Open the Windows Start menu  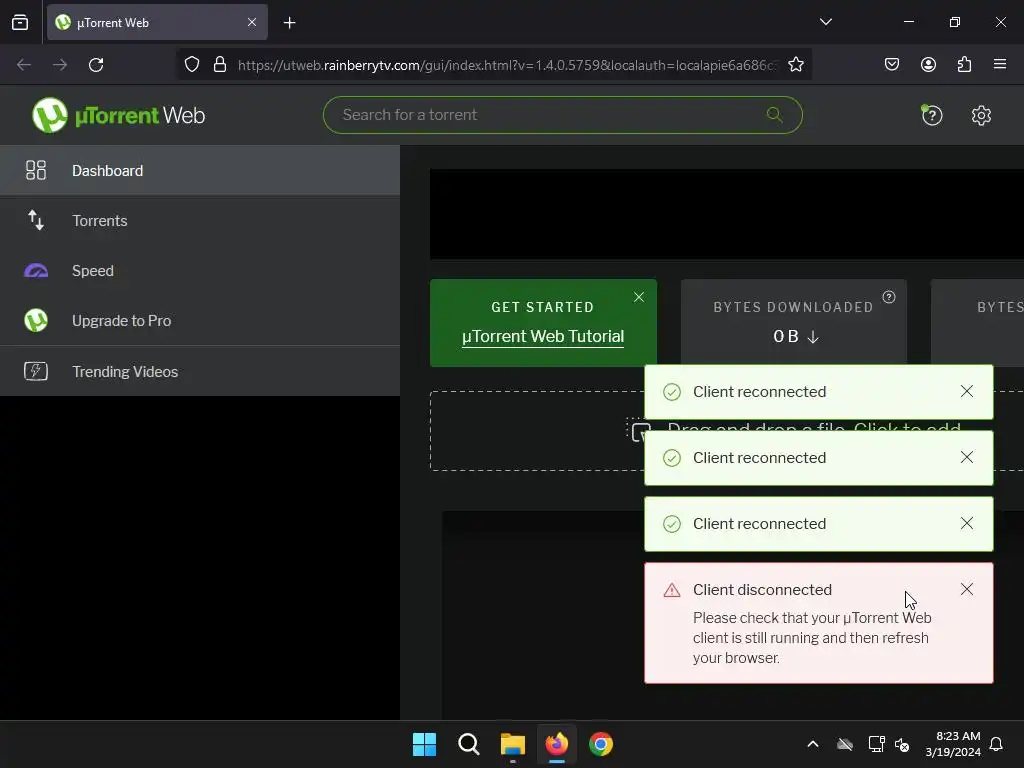[424, 744]
